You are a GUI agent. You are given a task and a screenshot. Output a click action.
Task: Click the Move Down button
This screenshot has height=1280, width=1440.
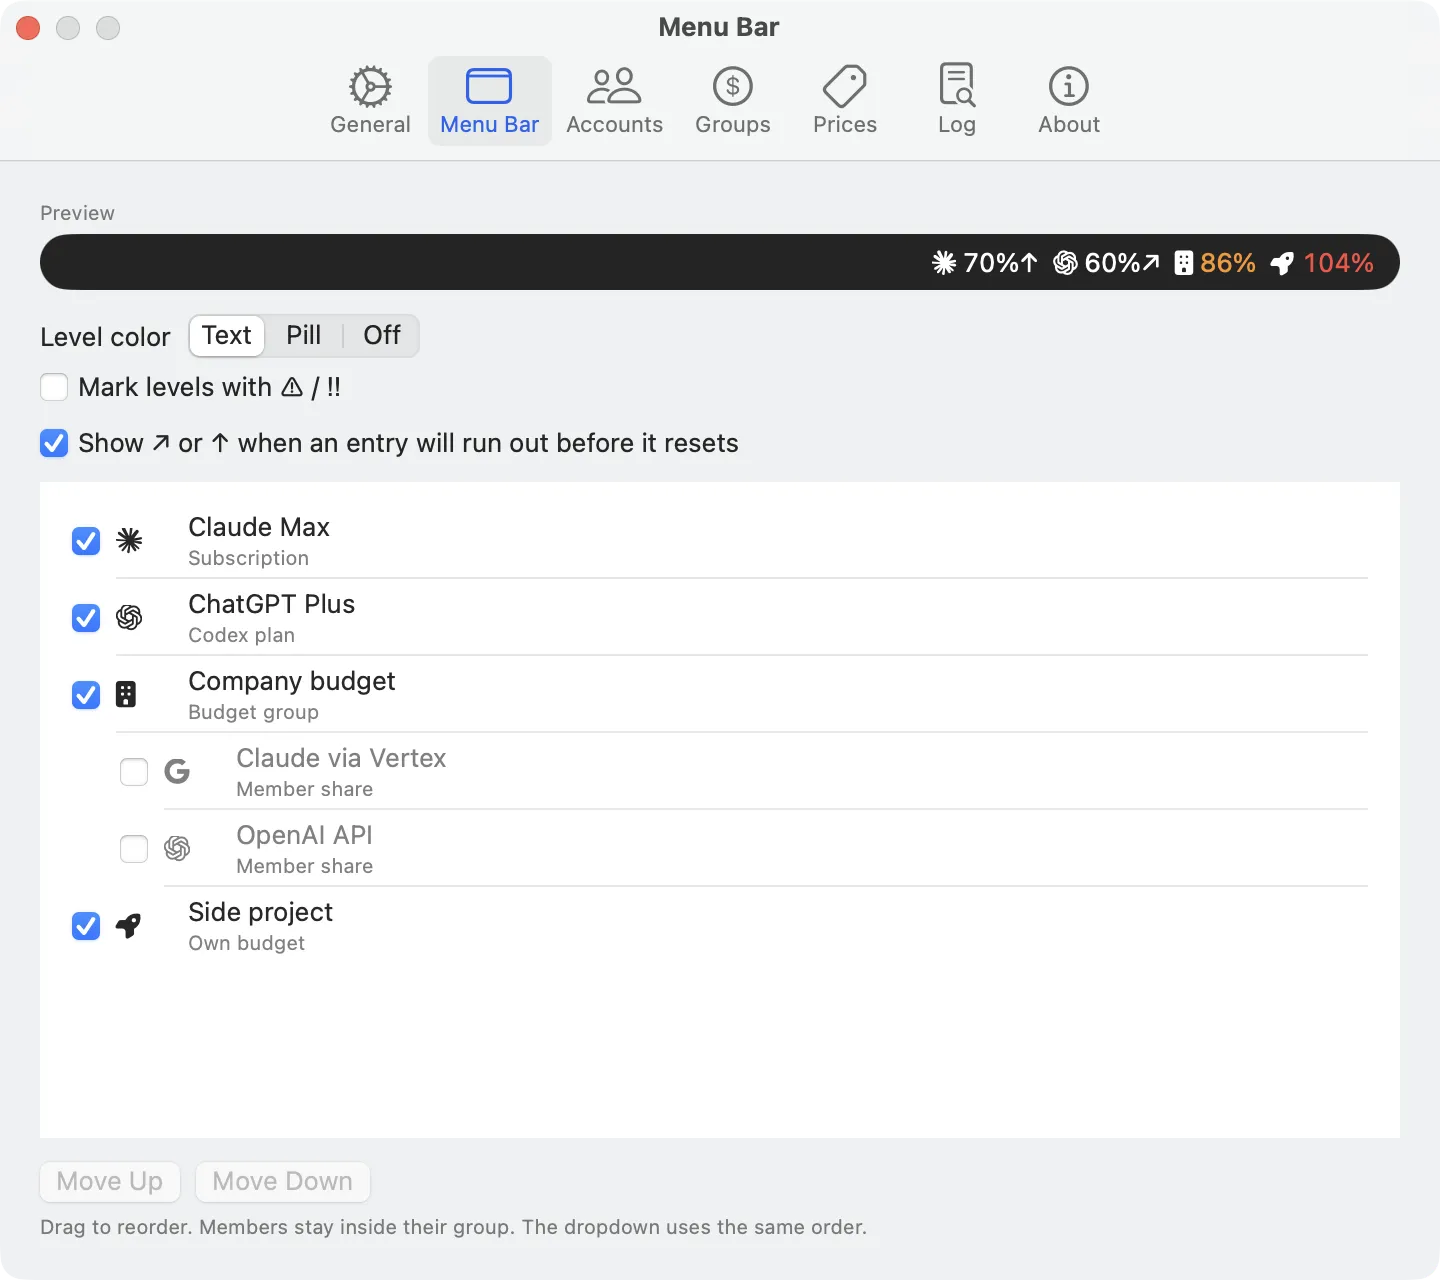click(283, 1182)
